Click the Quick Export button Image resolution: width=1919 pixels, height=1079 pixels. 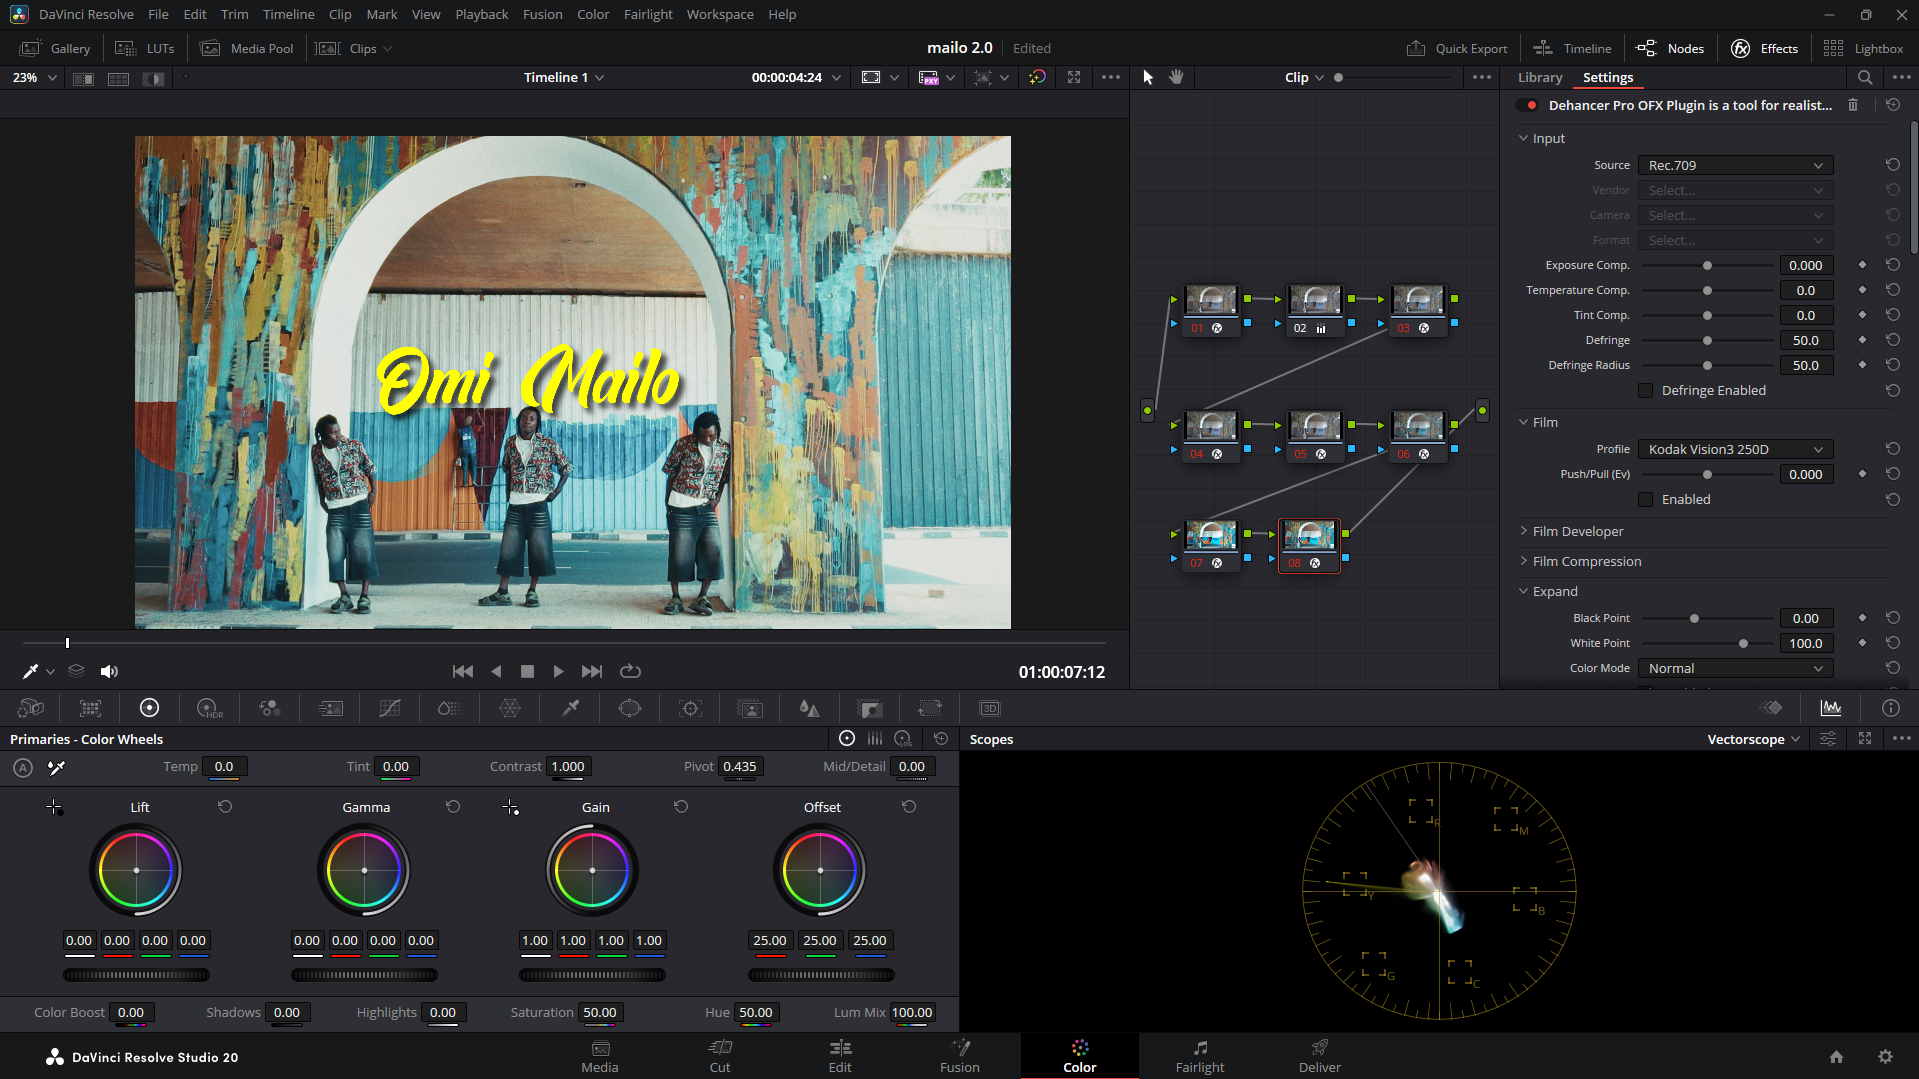pyautogui.click(x=1457, y=48)
